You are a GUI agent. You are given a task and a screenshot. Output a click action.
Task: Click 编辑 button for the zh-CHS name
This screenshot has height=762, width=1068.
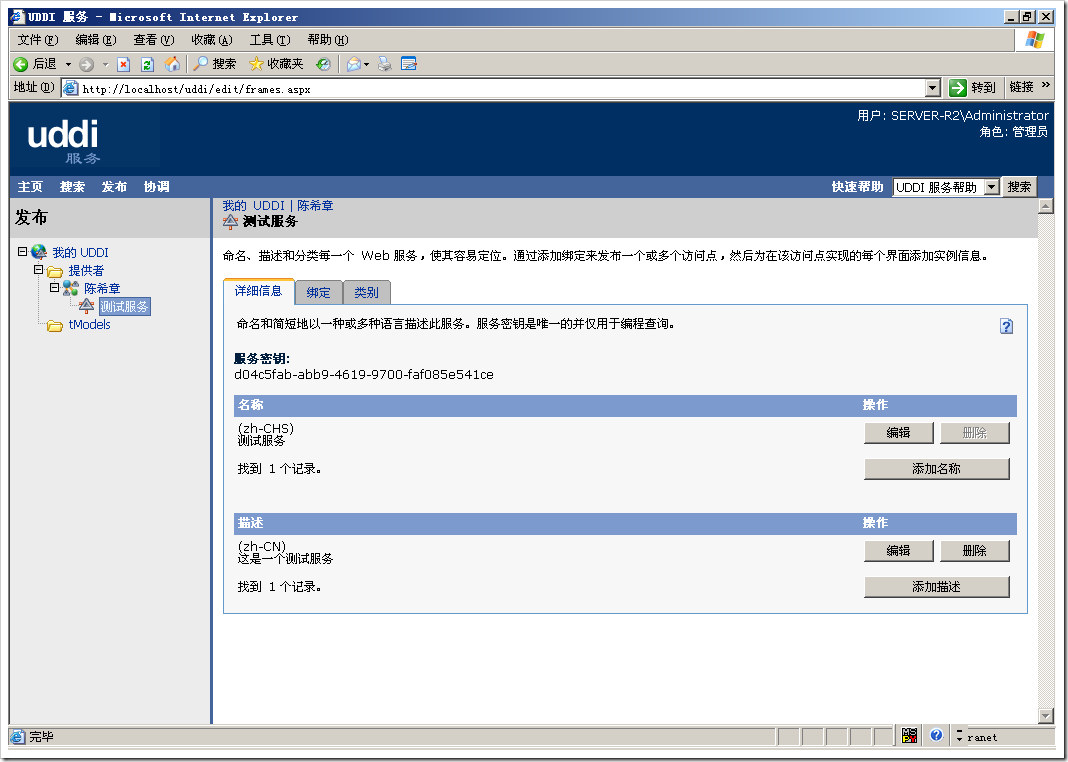tap(898, 432)
